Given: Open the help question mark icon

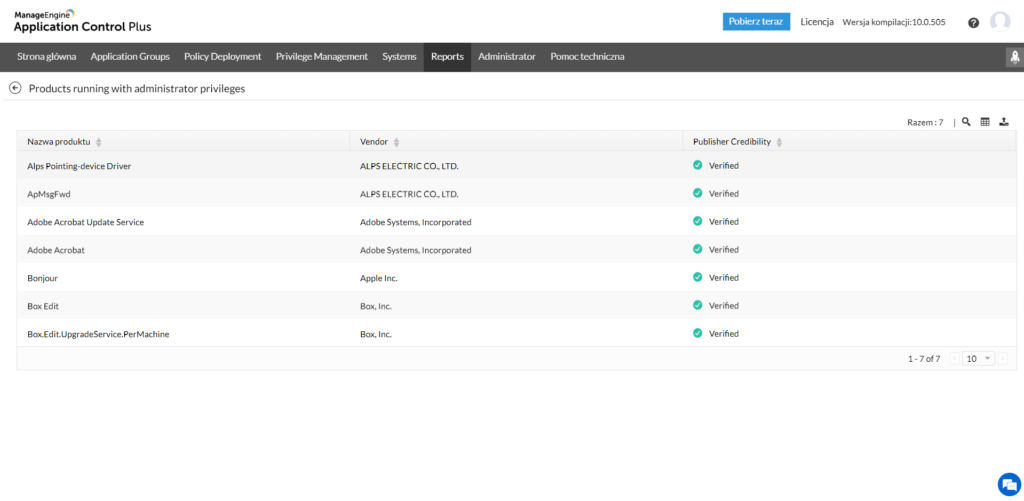Looking at the screenshot, I should tap(973, 22).
